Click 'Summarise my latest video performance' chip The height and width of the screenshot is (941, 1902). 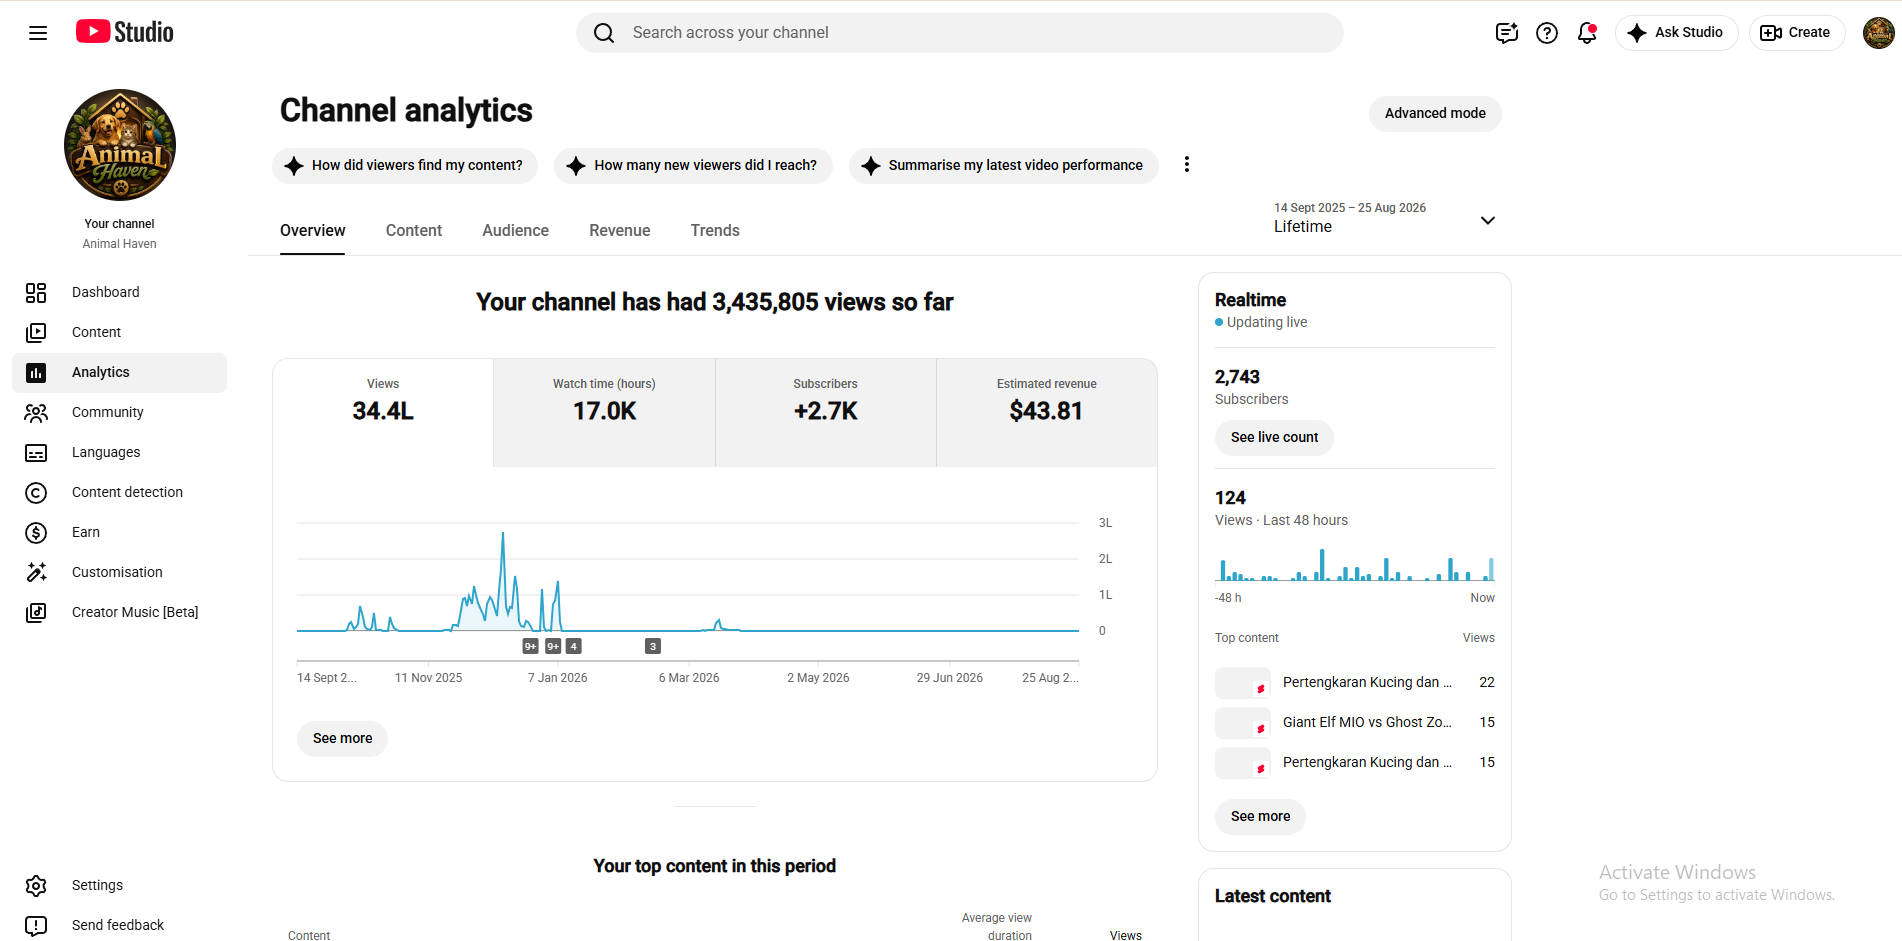pyautogui.click(x=1004, y=166)
